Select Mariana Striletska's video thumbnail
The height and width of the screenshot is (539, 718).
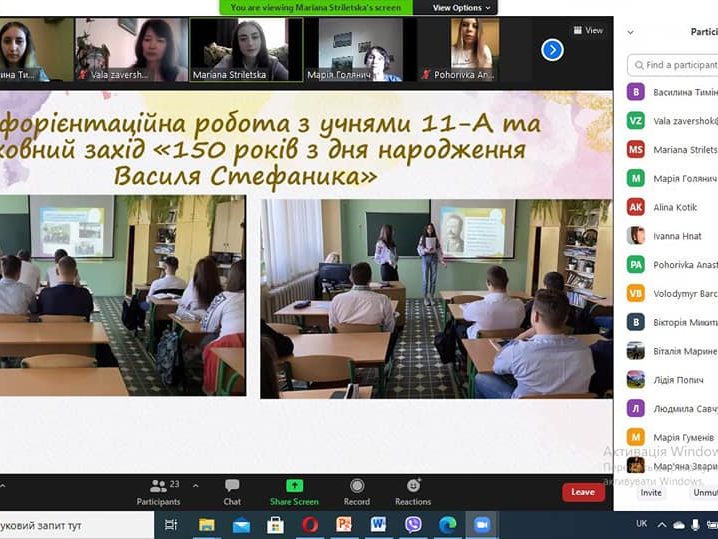(246, 49)
